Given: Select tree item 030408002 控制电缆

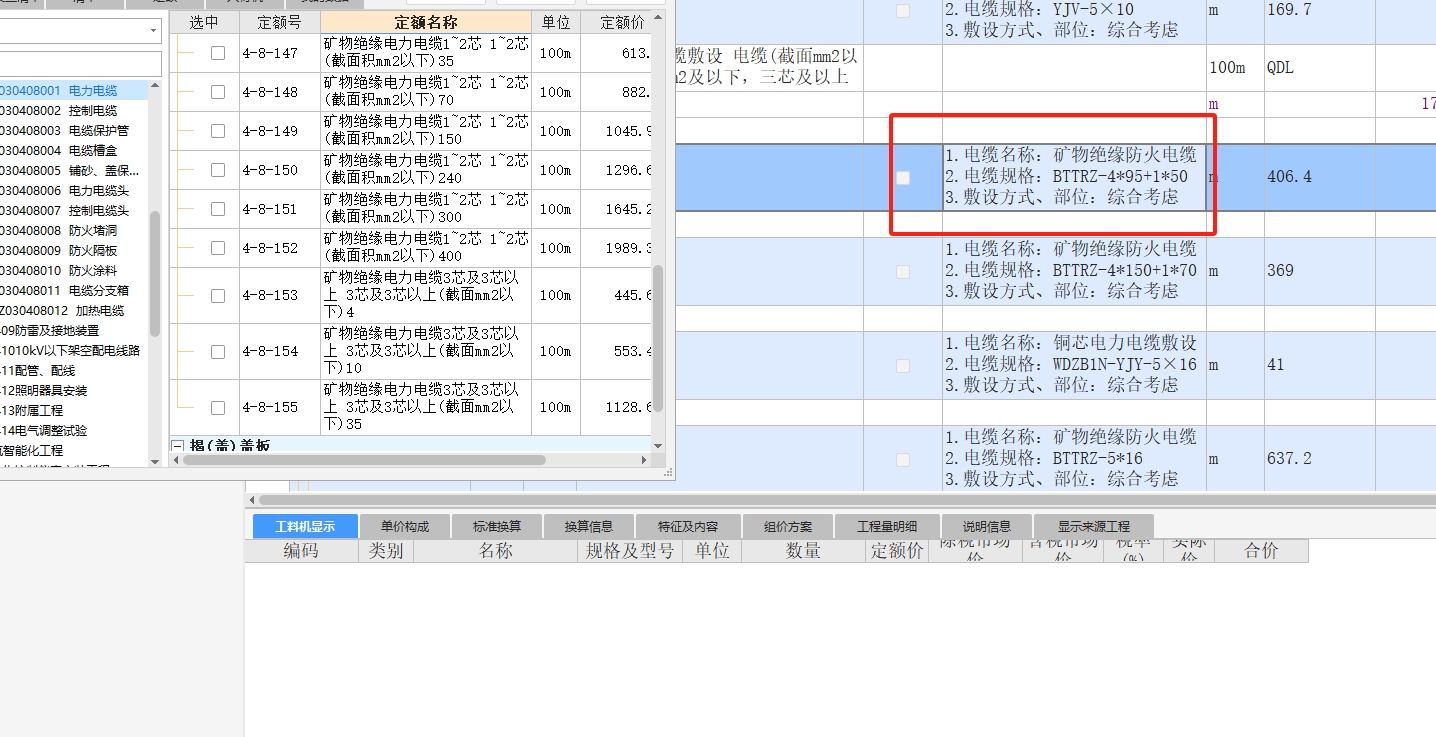Looking at the screenshot, I should [59, 111].
